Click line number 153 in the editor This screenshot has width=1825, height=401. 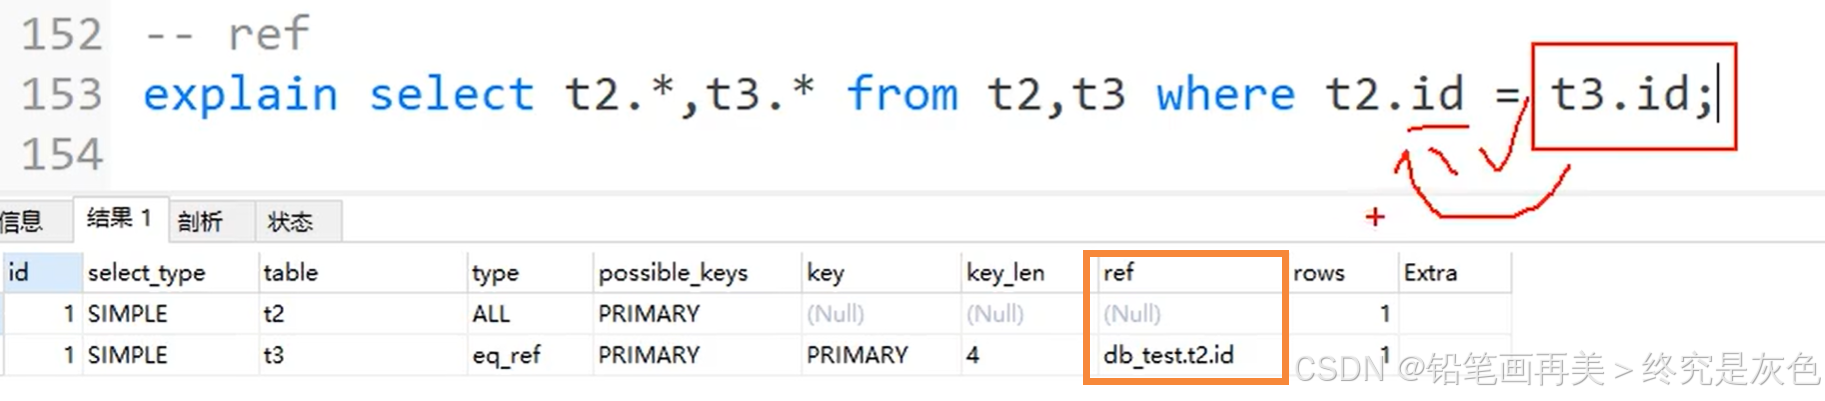tap(62, 95)
